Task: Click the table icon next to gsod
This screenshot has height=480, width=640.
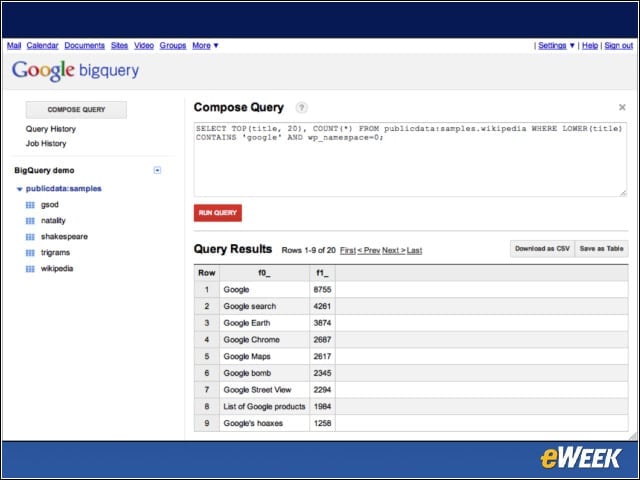Action: tap(30, 205)
